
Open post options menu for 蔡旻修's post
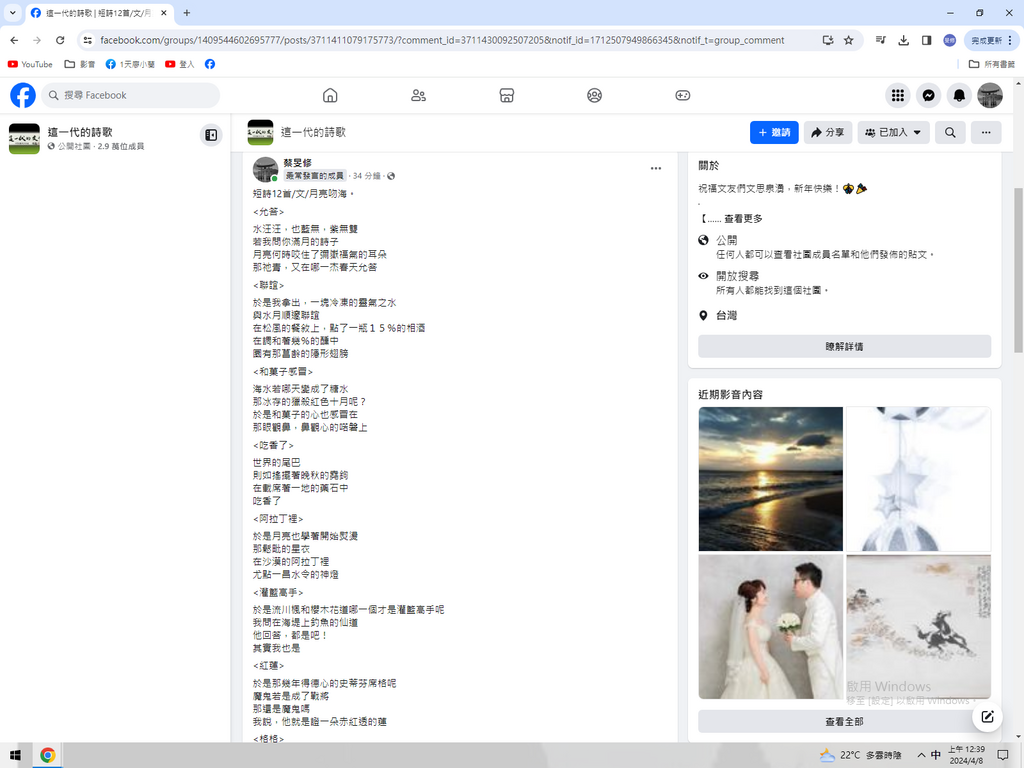tap(656, 168)
